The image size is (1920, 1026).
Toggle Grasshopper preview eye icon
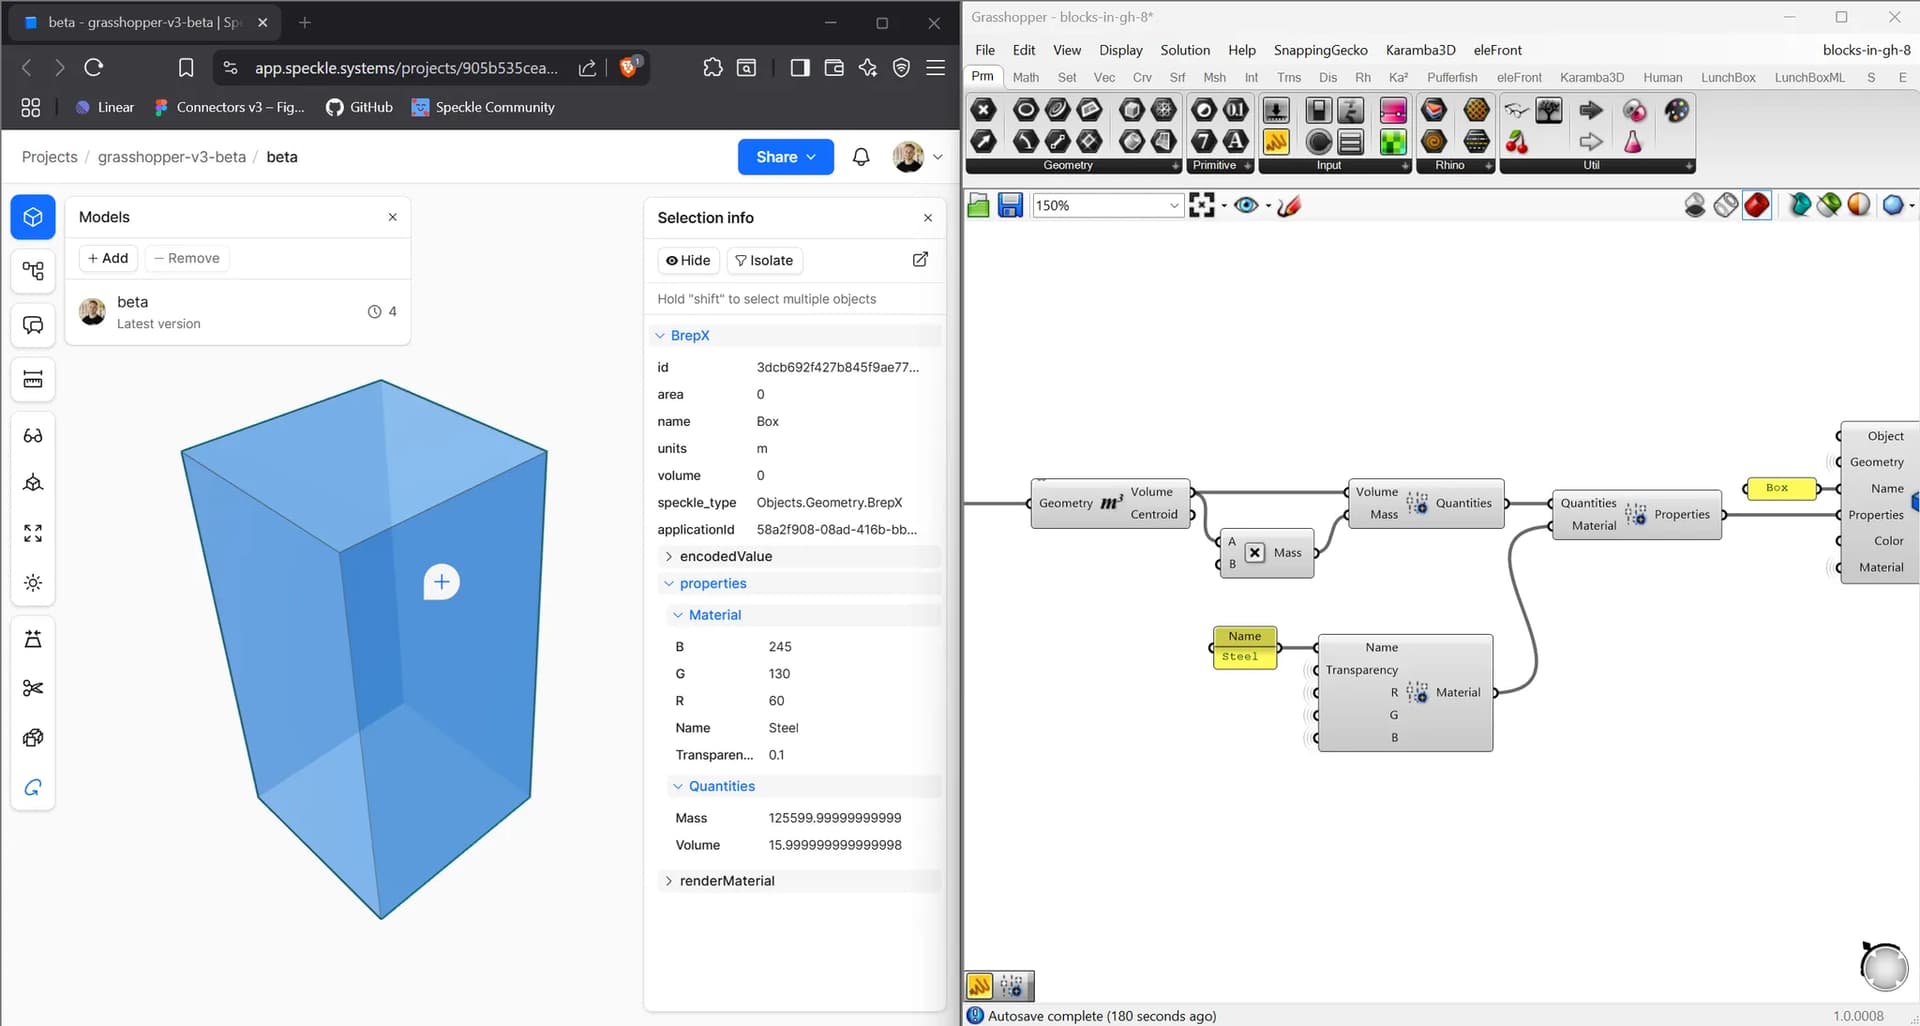click(x=1246, y=206)
